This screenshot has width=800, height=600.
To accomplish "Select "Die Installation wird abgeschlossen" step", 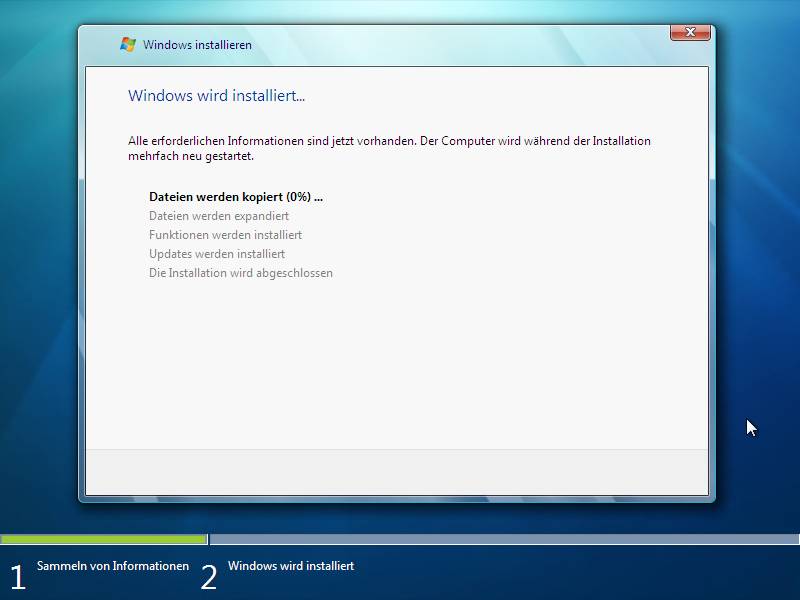I will point(241,273).
